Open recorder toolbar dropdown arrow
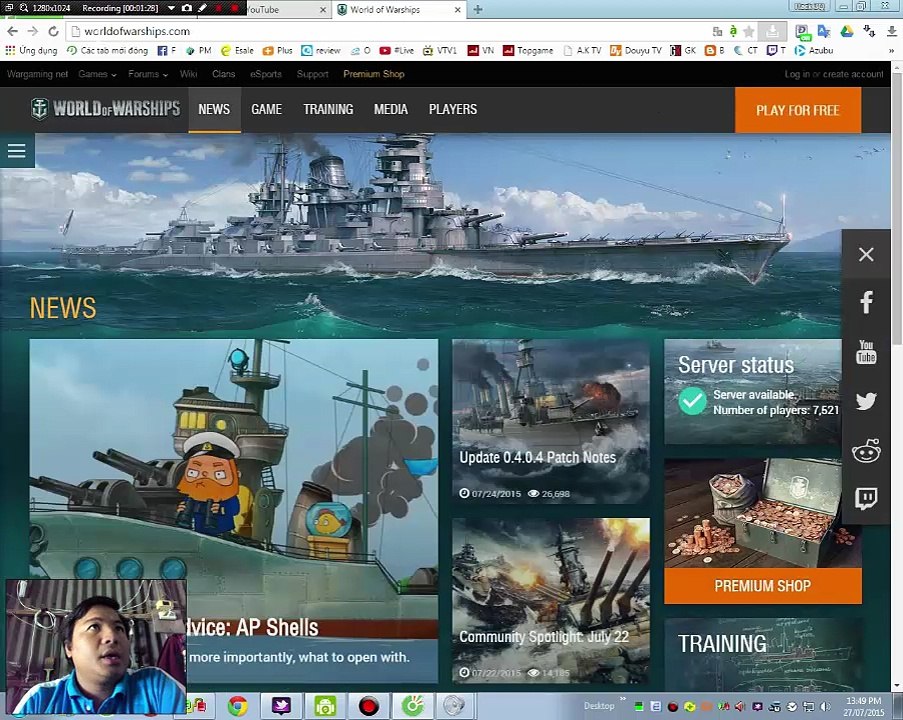Viewport: 903px width, 720px height. click(x=171, y=8)
